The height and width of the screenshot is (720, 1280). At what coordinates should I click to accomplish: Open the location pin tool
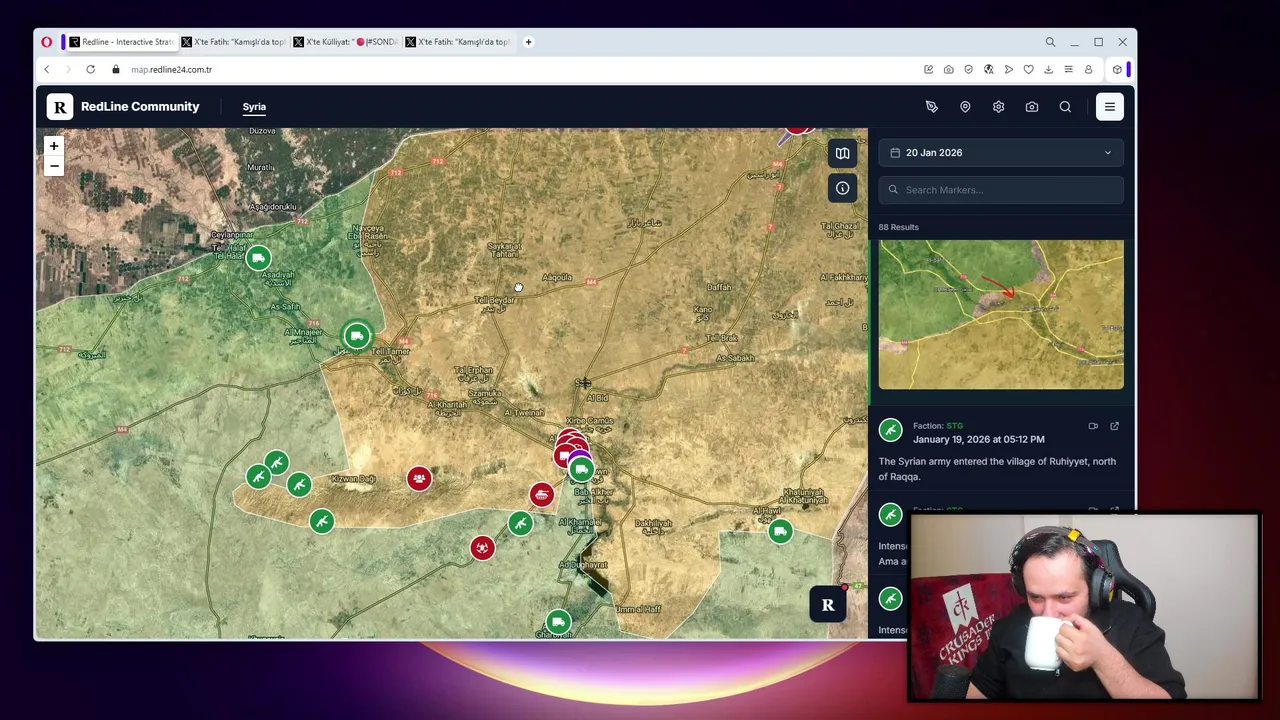(x=965, y=107)
